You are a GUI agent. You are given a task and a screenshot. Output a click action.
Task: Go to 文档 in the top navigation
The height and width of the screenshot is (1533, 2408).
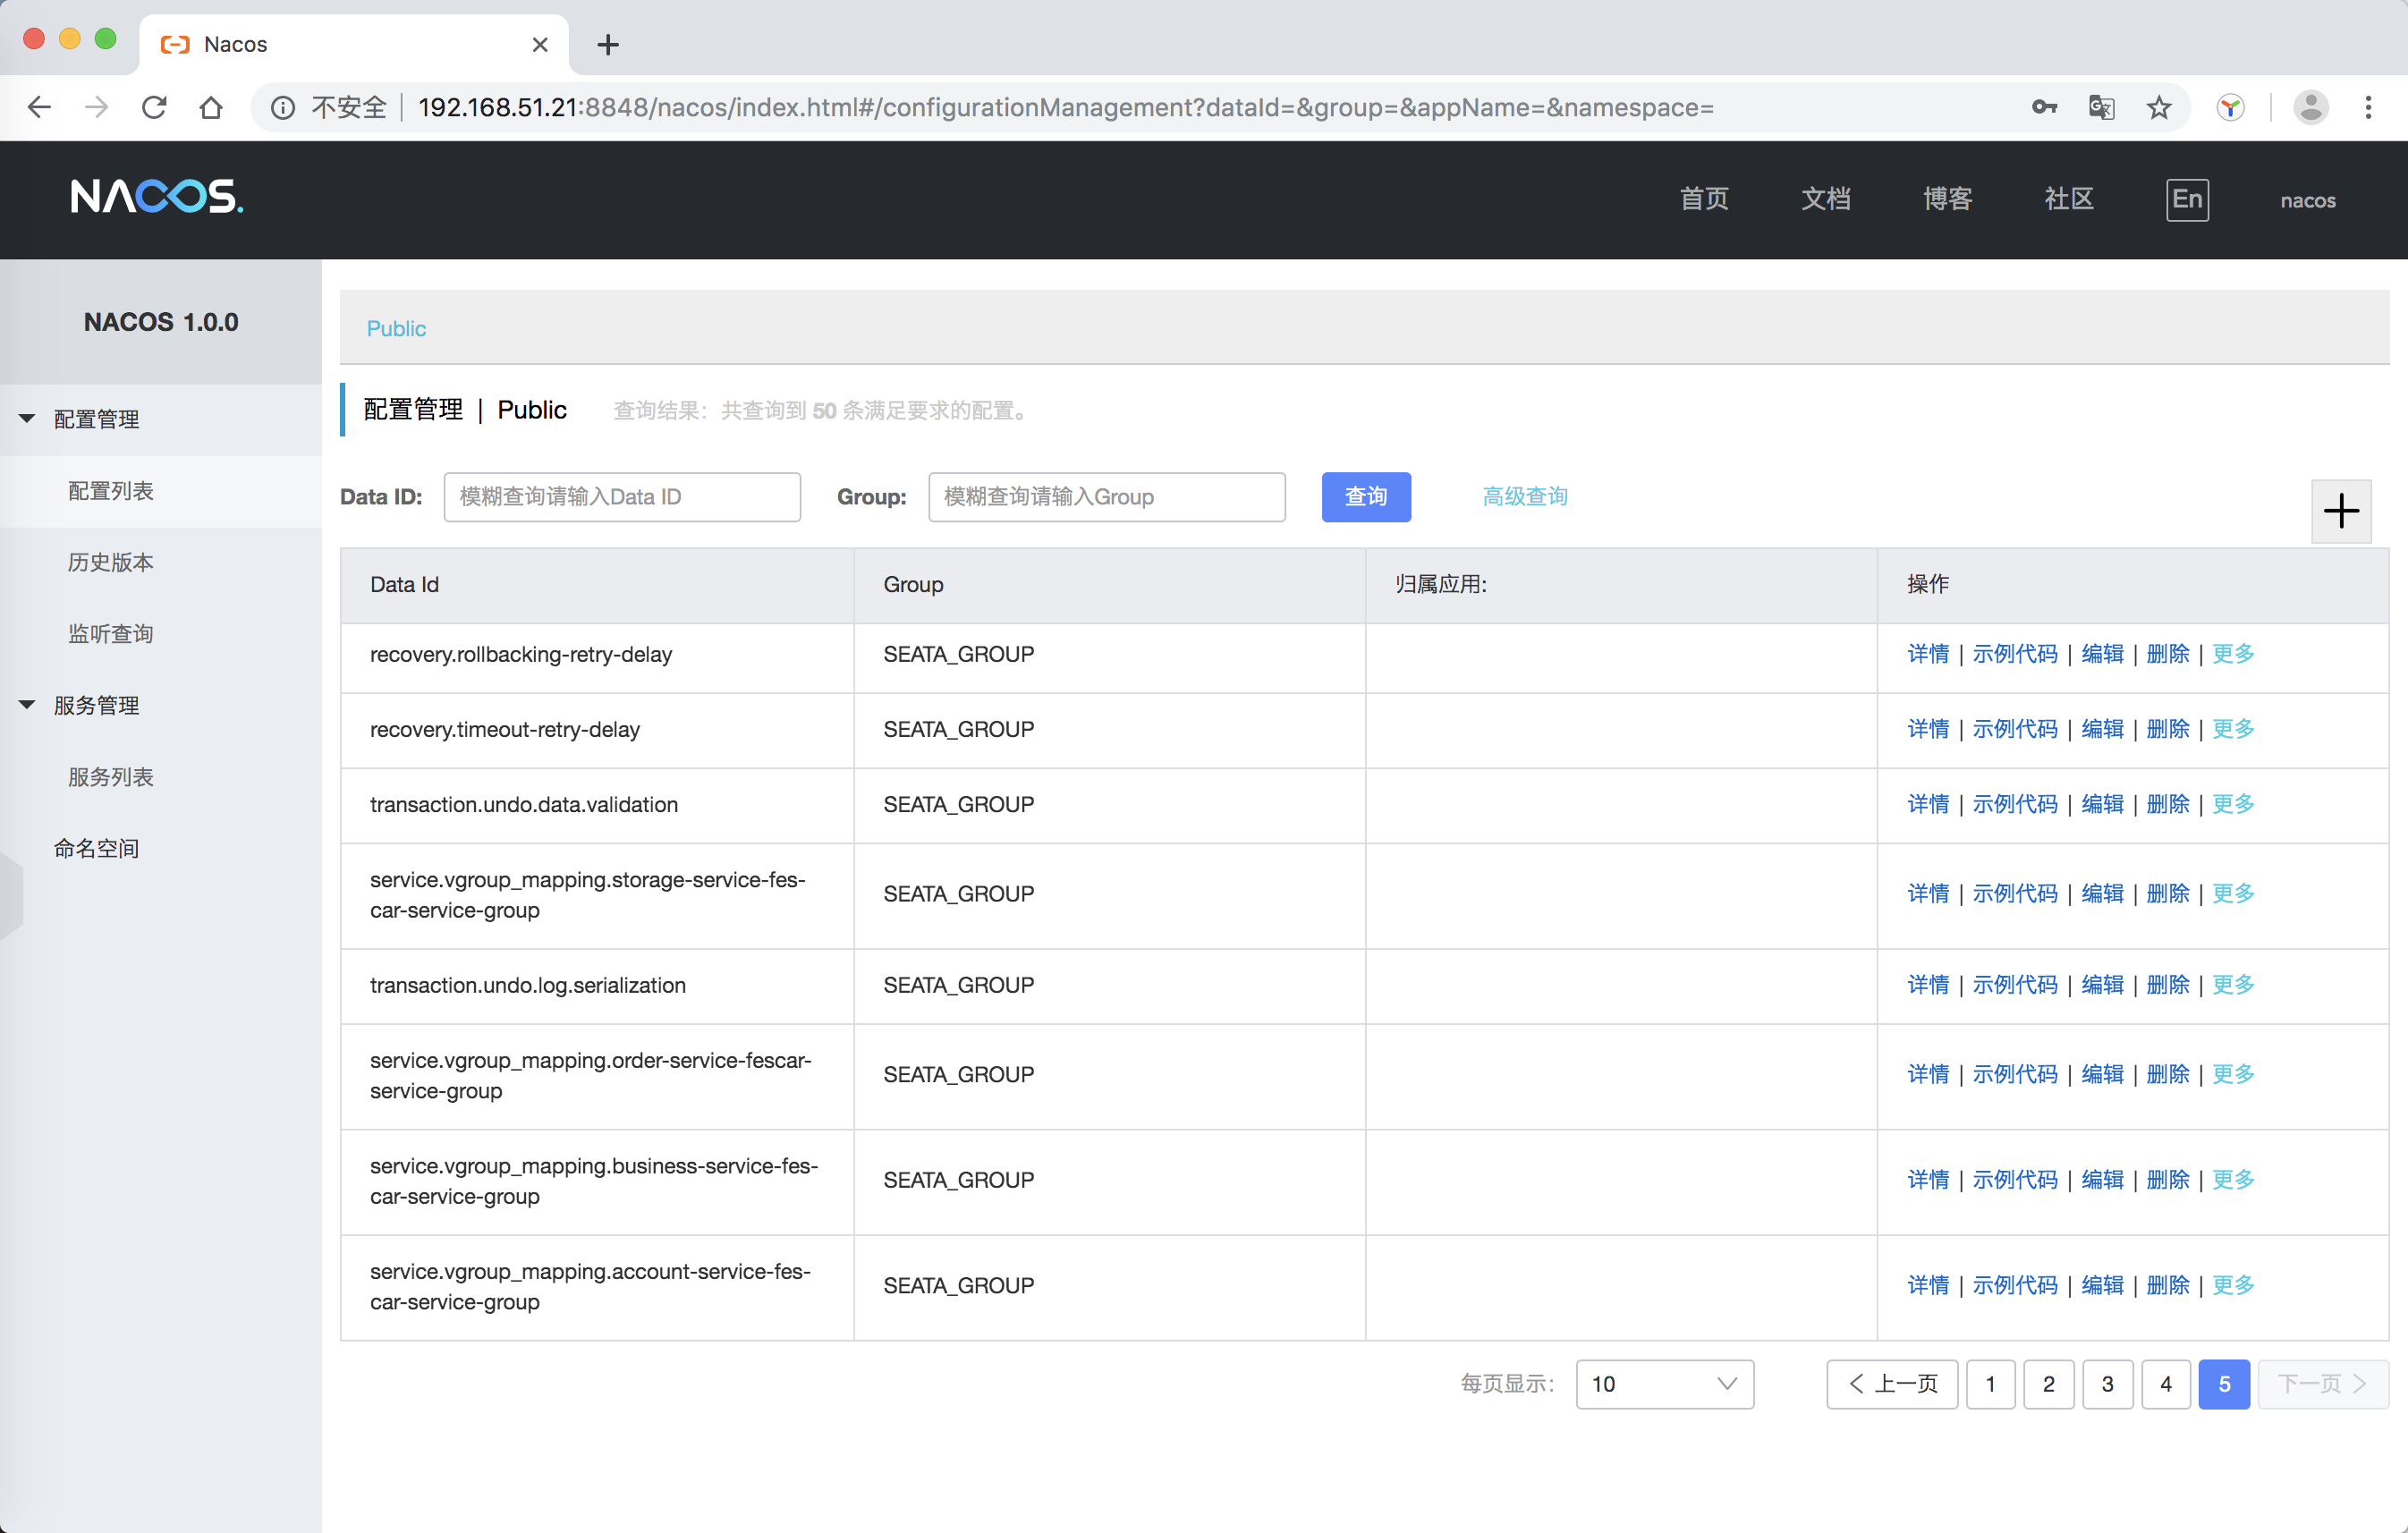click(1825, 199)
